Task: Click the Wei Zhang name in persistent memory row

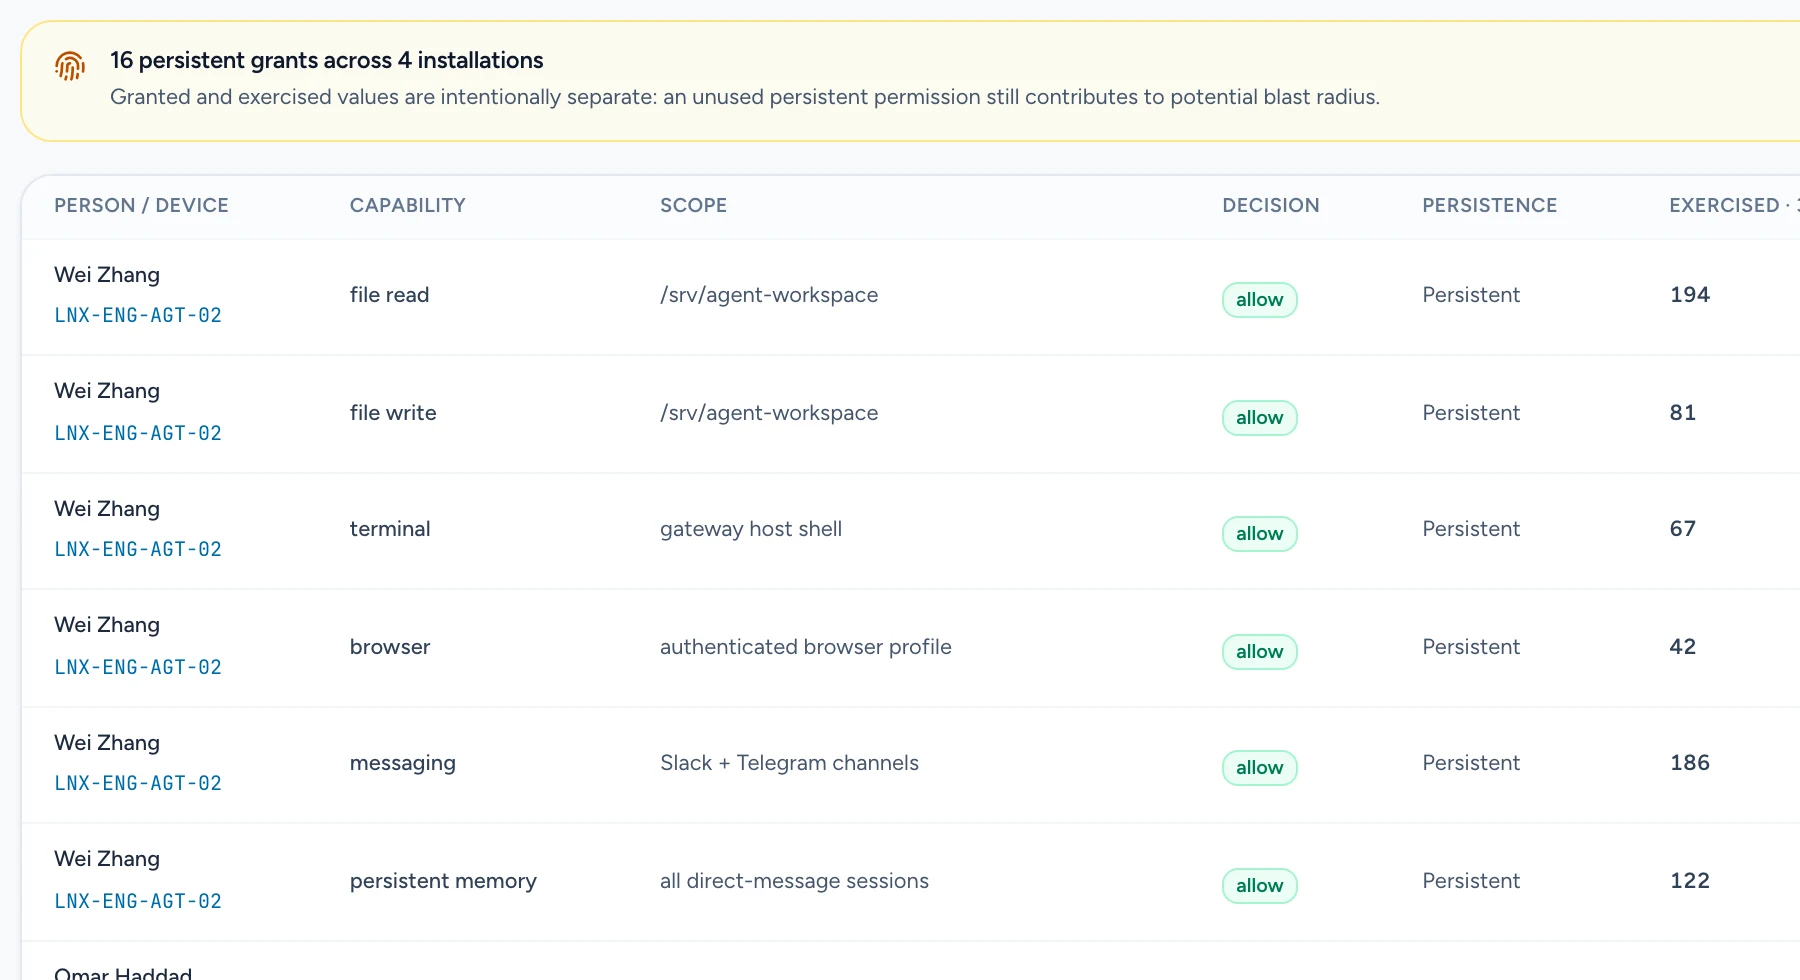Action: [x=107, y=859]
